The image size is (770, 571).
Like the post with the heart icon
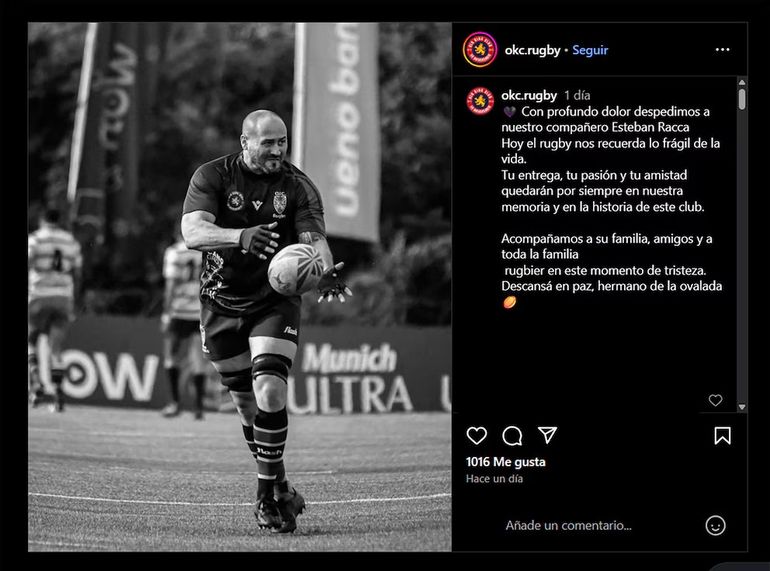pyautogui.click(x=476, y=435)
